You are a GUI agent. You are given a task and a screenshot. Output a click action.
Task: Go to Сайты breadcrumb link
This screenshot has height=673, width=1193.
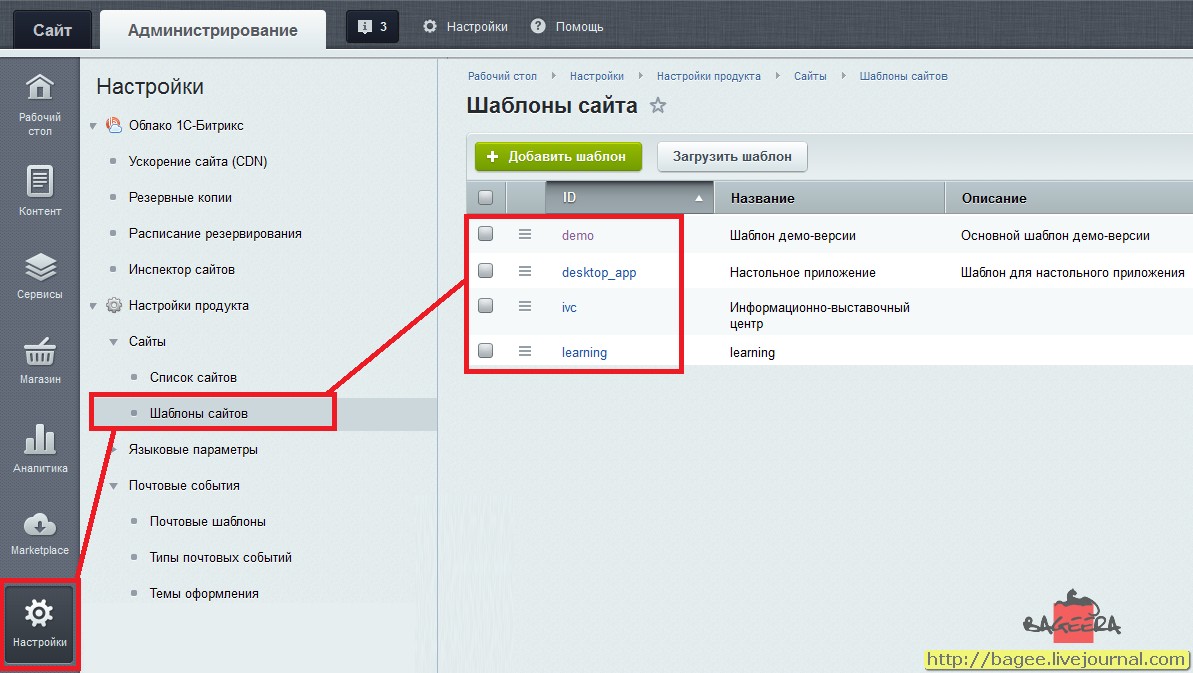click(810, 76)
